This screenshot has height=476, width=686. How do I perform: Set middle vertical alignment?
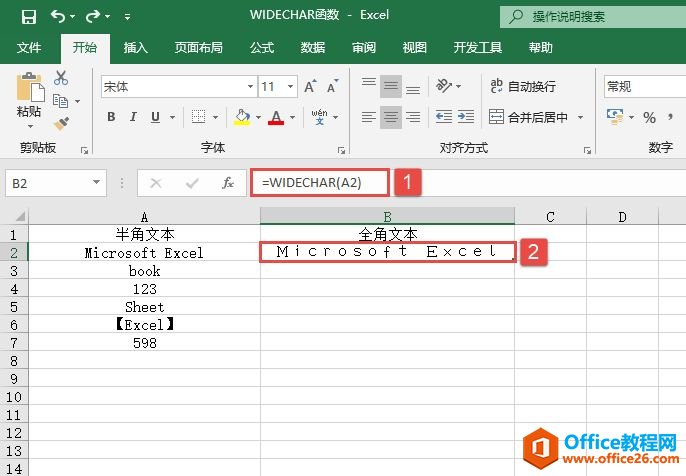coord(391,86)
